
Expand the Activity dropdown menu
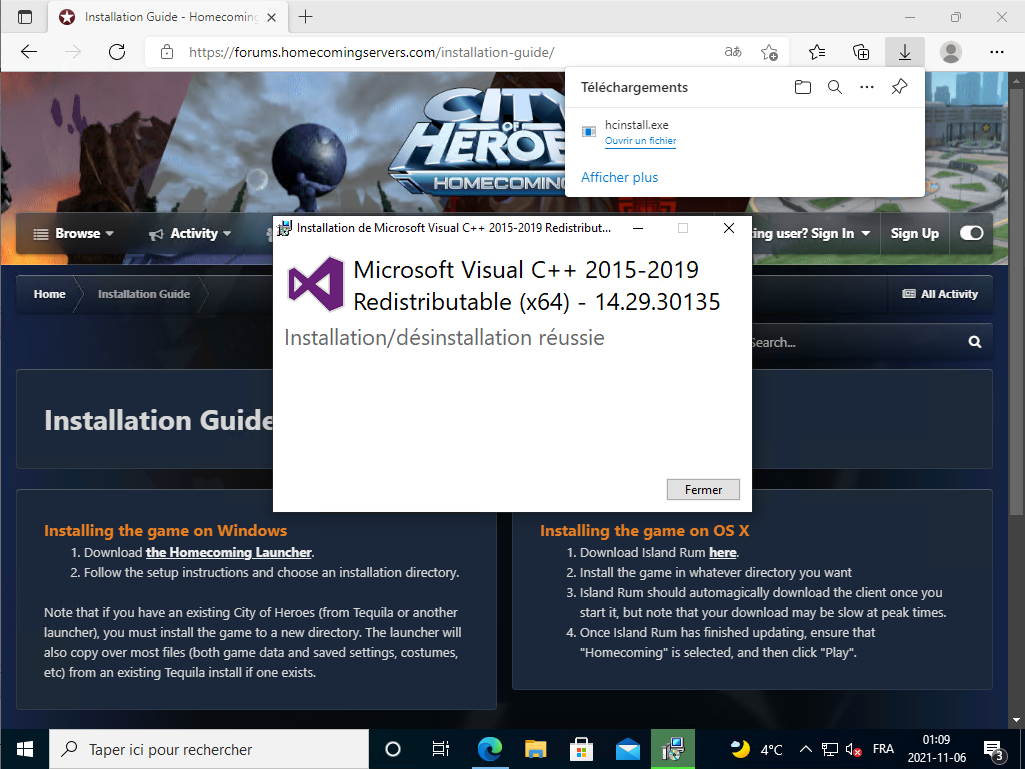tap(190, 233)
